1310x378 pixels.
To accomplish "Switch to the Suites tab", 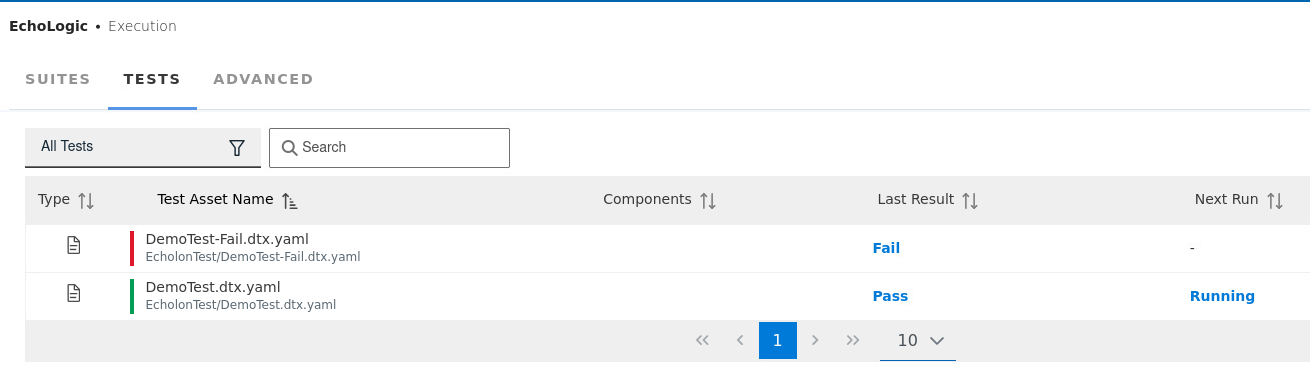I will point(58,79).
